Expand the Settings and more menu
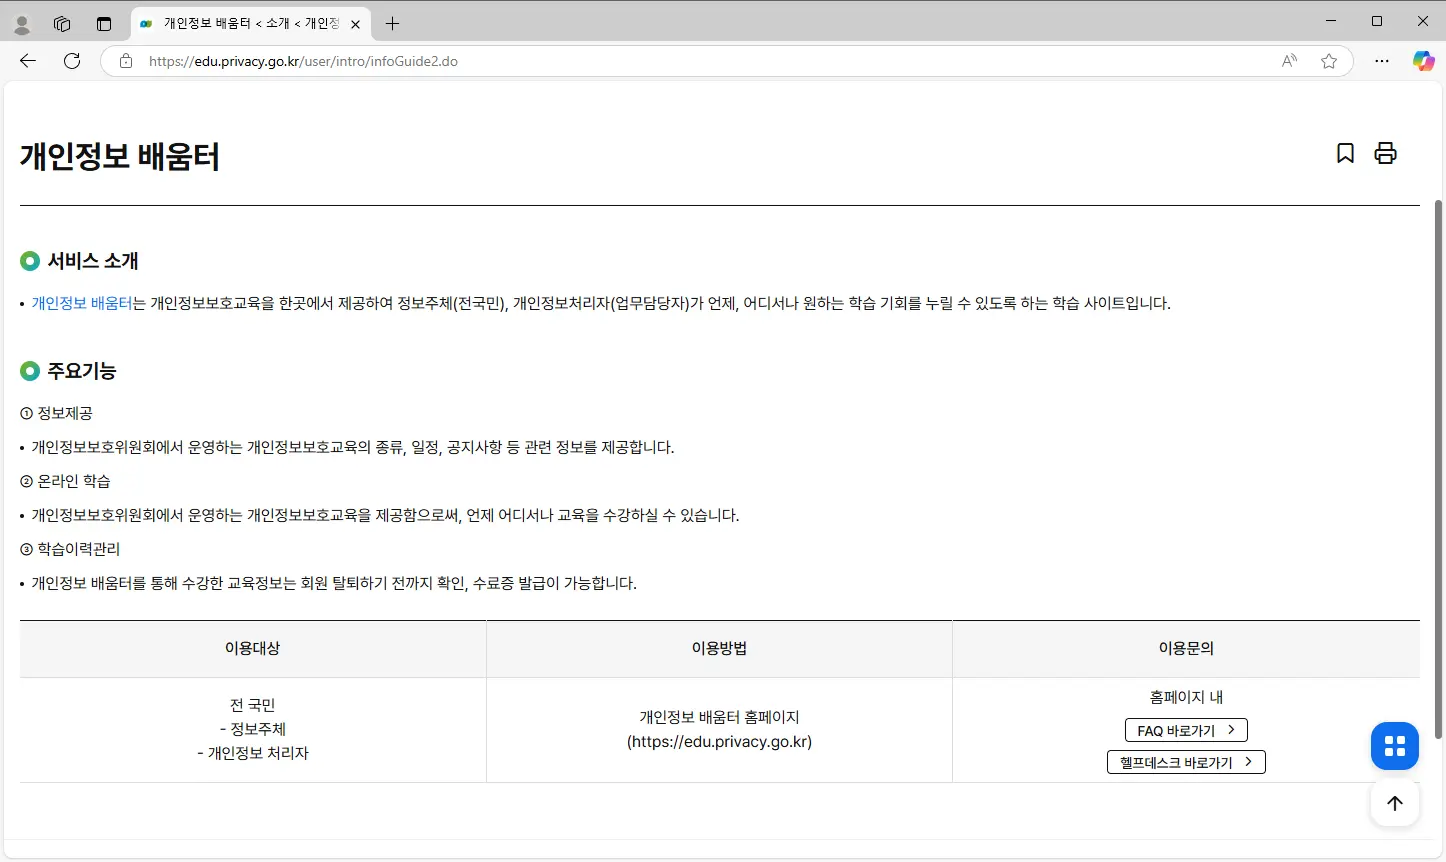1446x862 pixels. [x=1382, y=60]
